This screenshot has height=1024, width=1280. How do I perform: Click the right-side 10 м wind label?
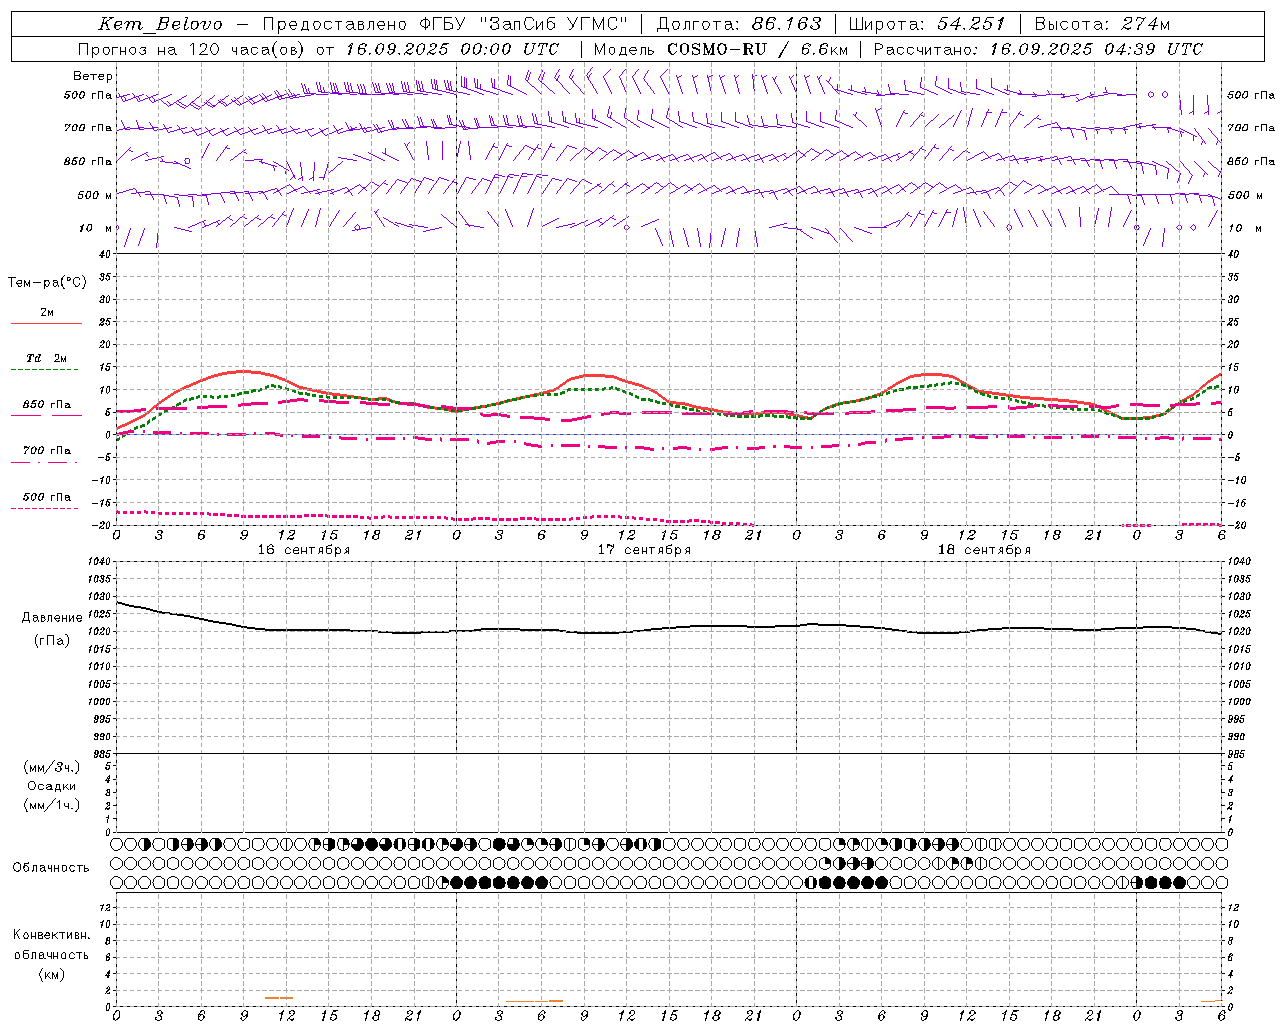1245,228
